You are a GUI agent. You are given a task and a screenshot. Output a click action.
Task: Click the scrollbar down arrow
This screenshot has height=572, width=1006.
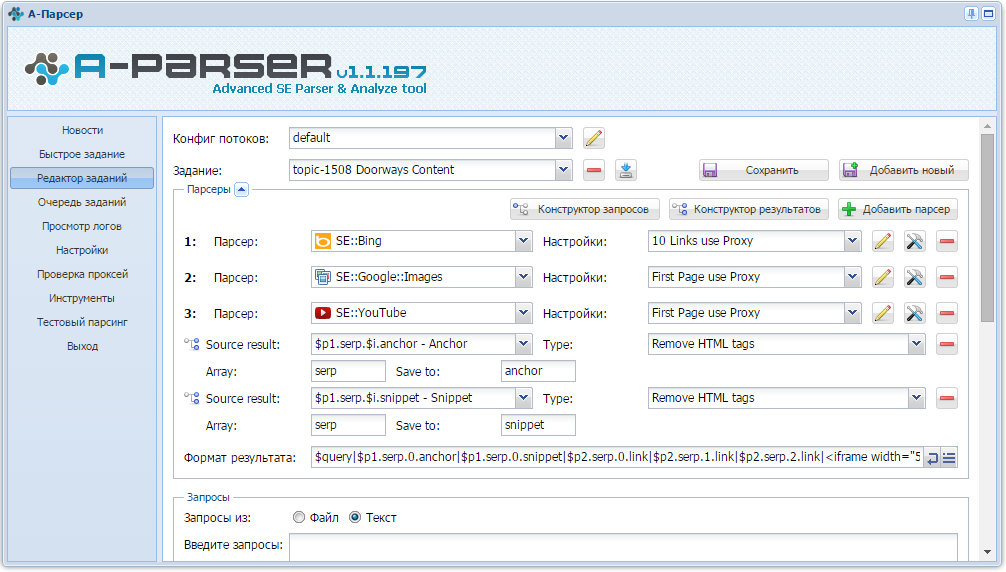(x=987, y=553)
